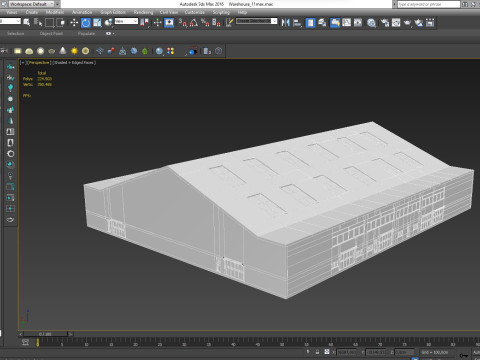Click the keyword search input field
This screenshot has height=360, width=480.
429,4
